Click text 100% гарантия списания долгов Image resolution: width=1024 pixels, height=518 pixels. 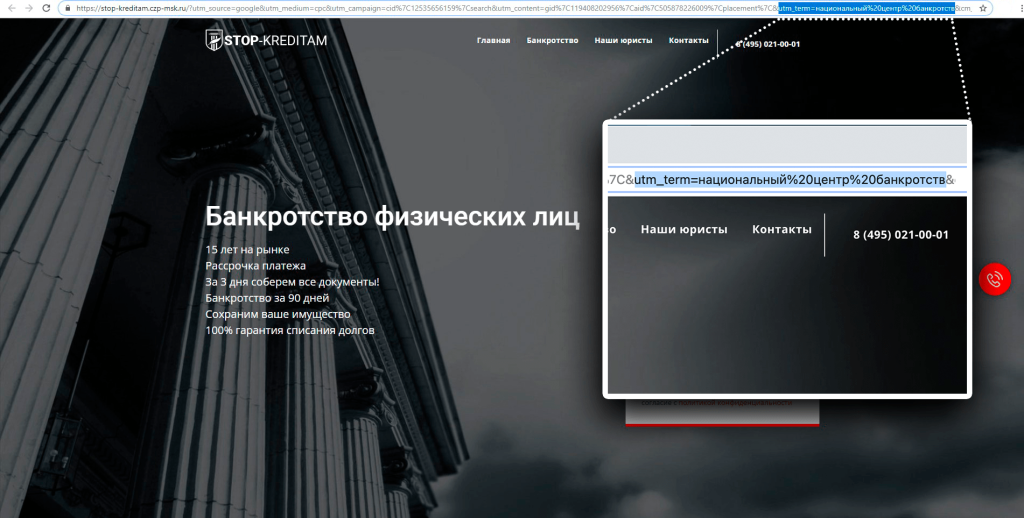(290, 331)
